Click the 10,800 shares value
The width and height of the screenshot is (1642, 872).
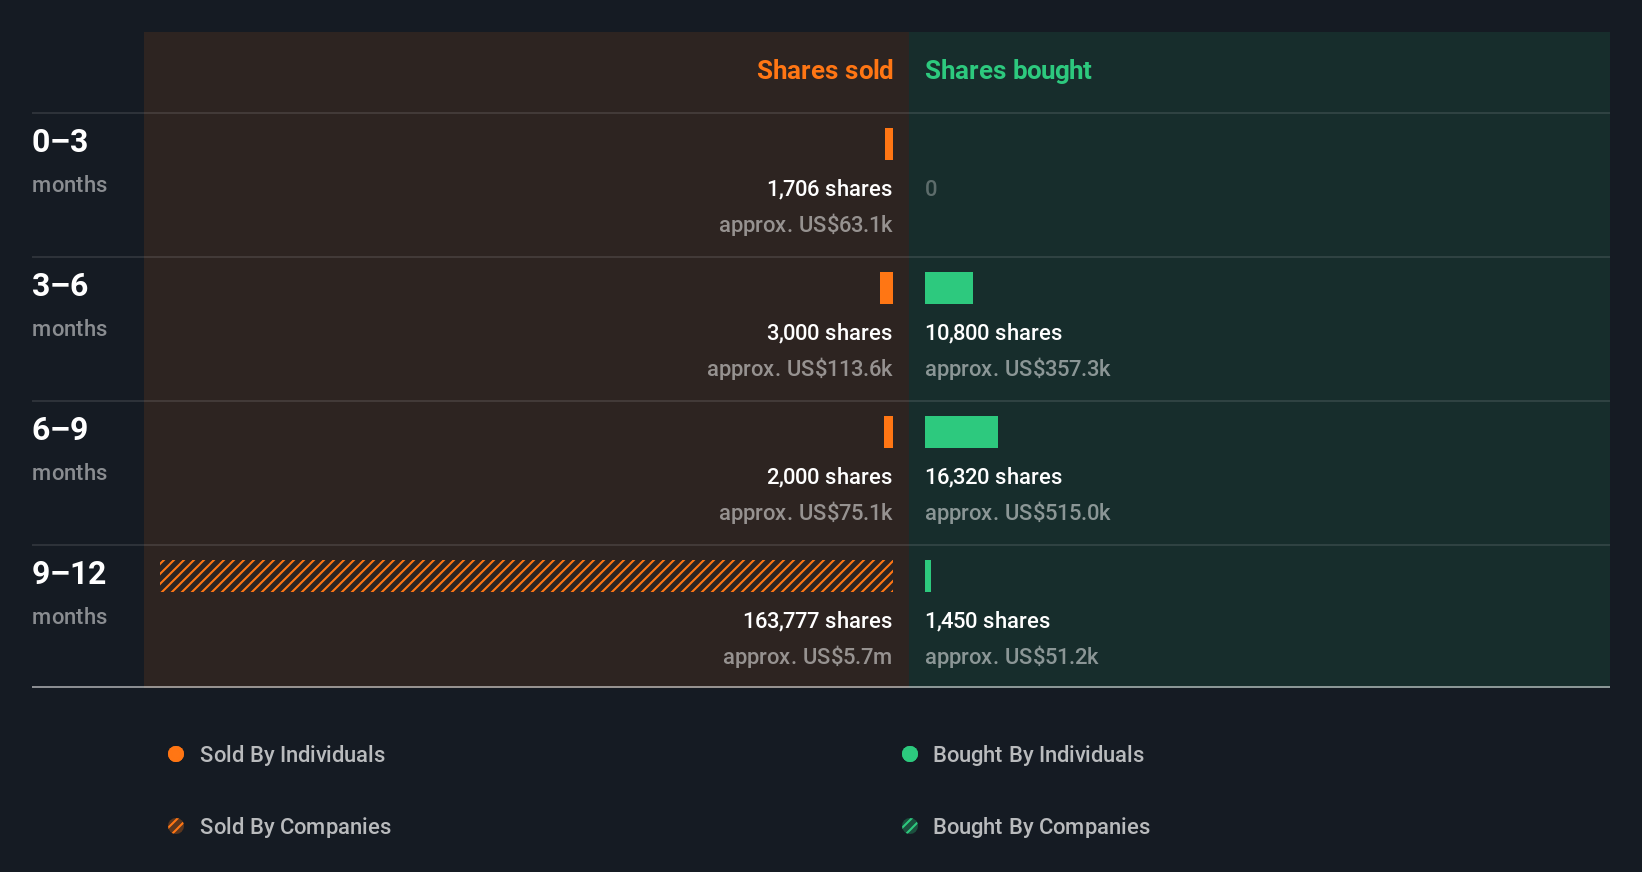point(993,333)
